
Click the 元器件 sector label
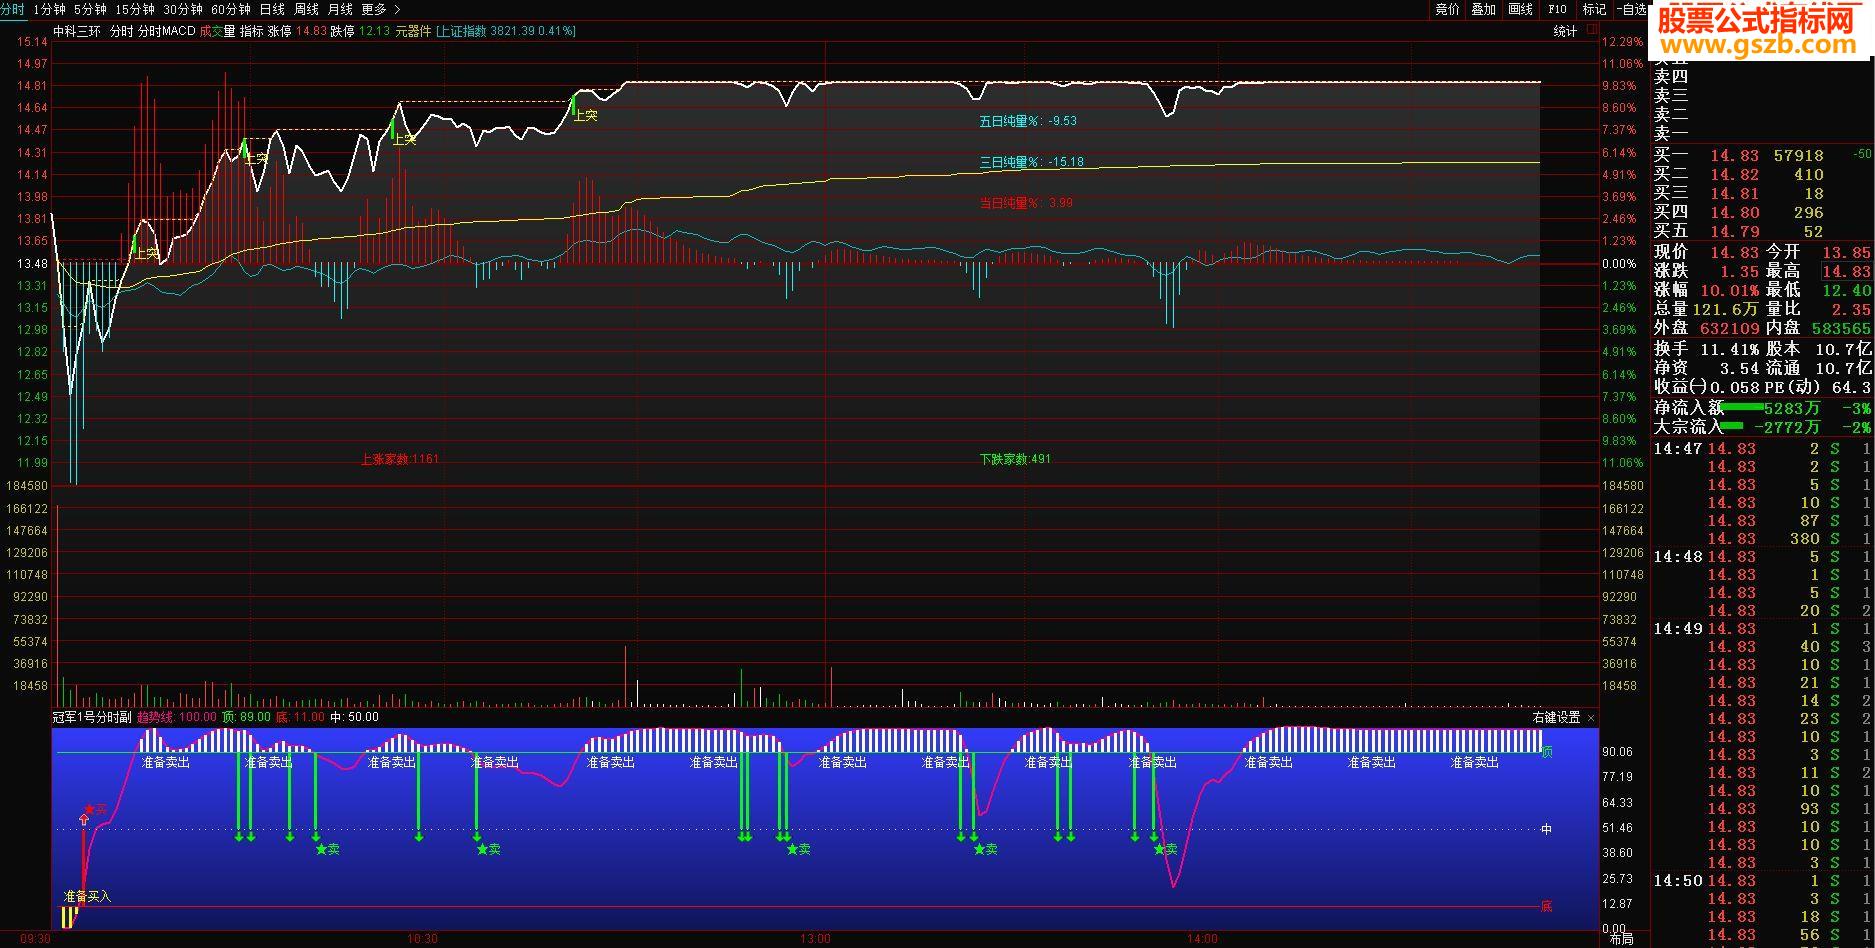coord(413,31)
